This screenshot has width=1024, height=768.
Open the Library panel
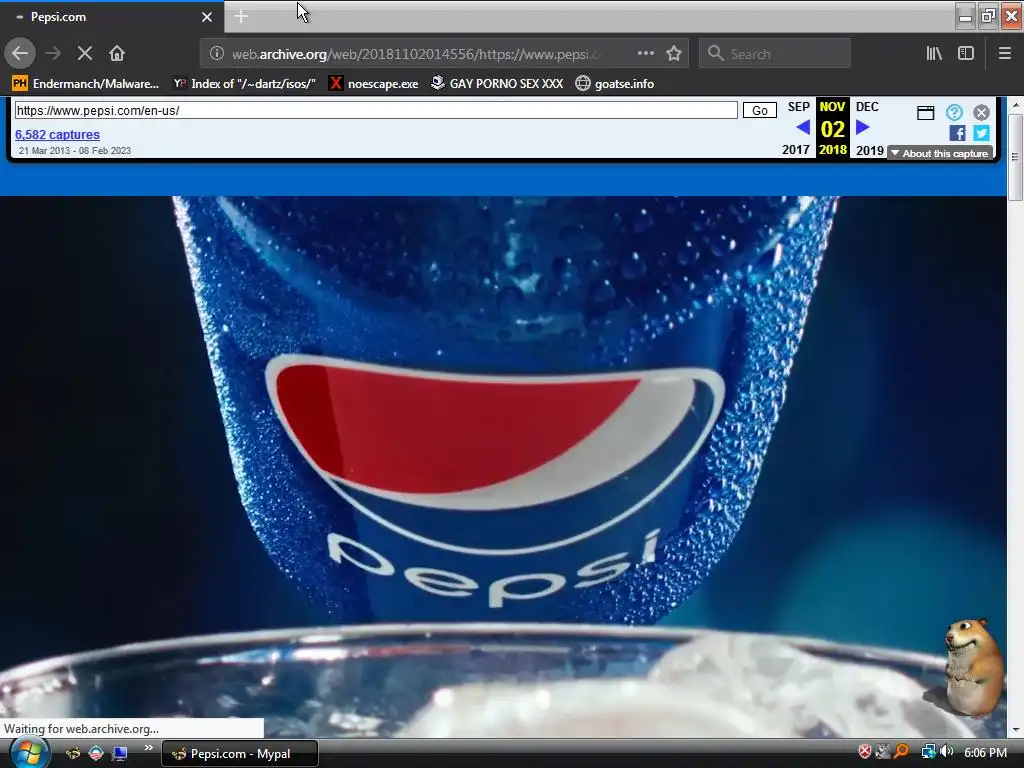click(x=934, y=54)
